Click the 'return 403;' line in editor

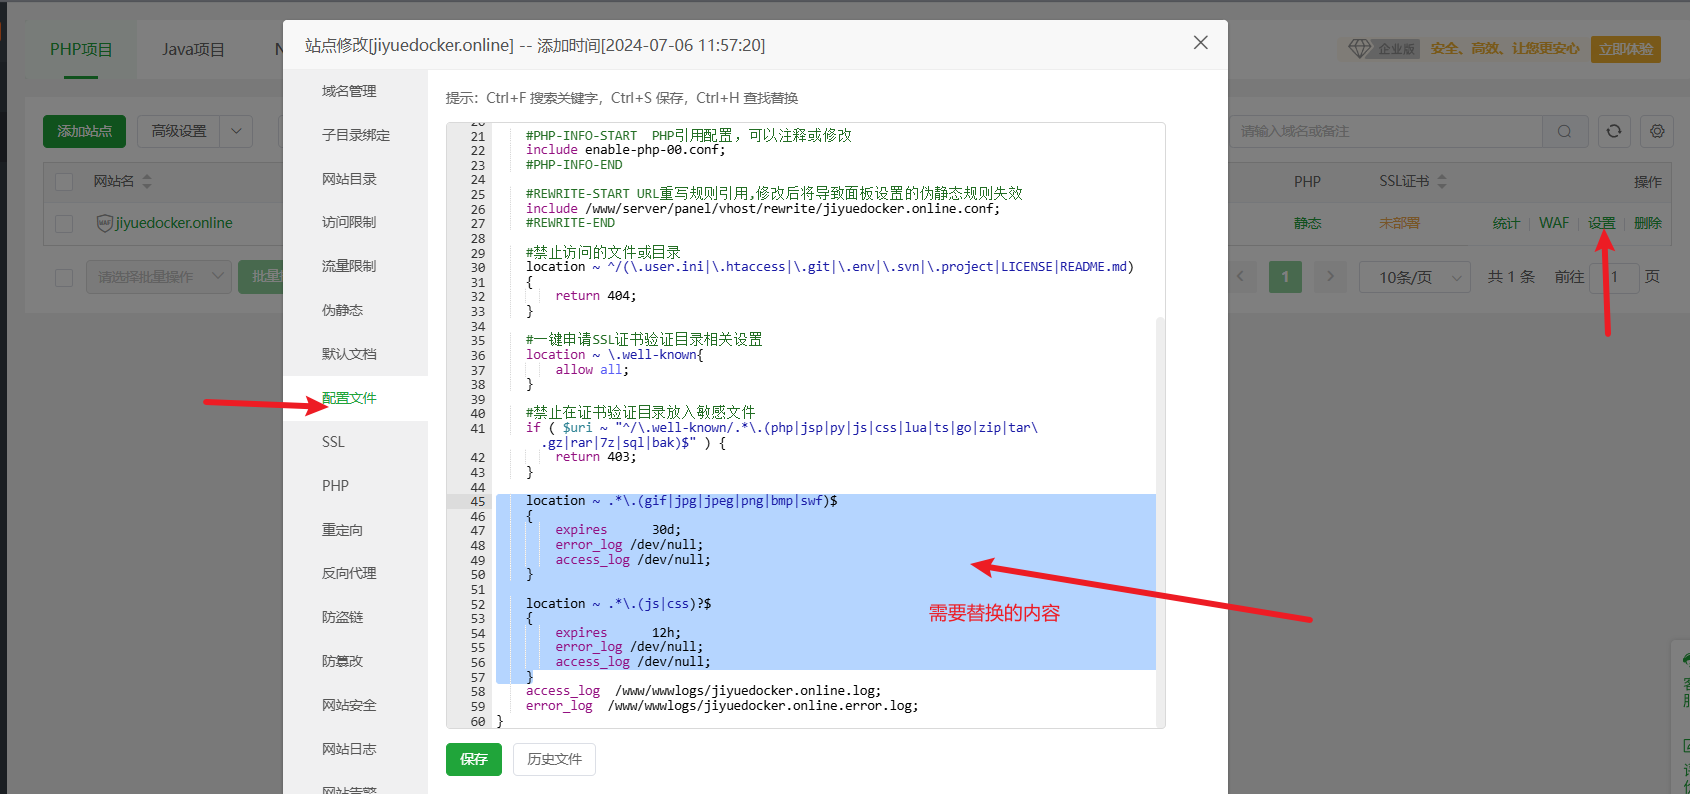596,457
